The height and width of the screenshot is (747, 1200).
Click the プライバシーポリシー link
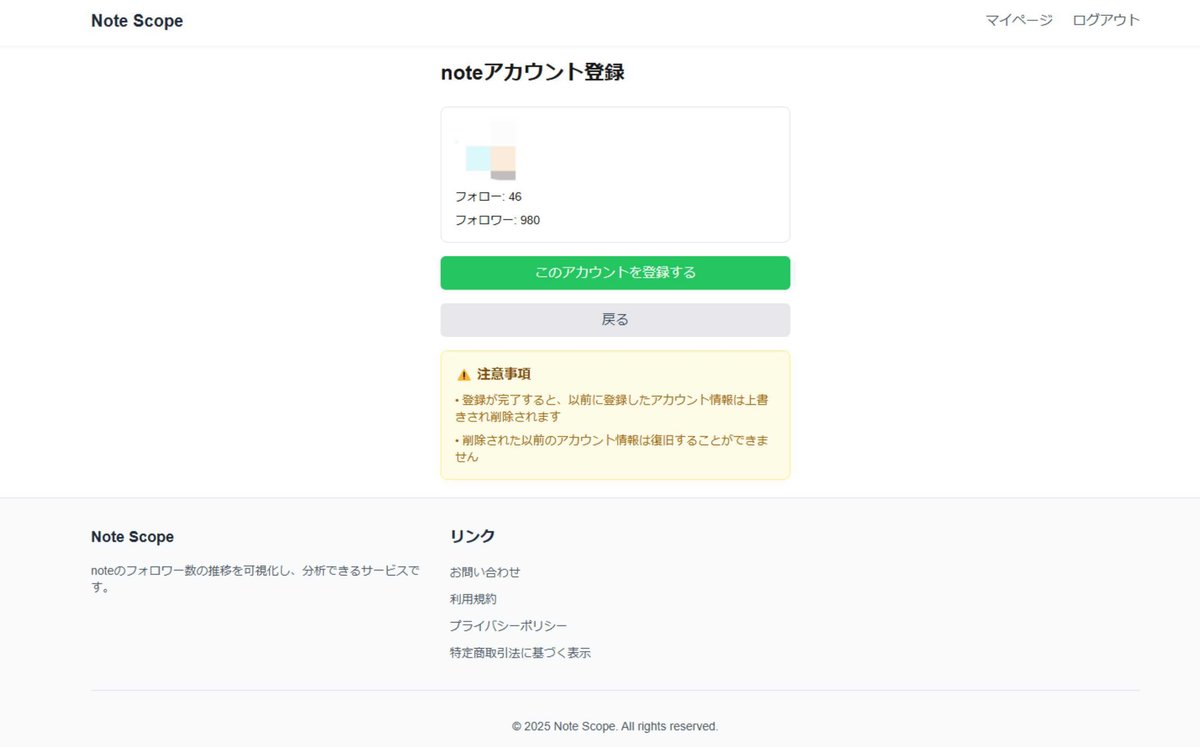508,625
